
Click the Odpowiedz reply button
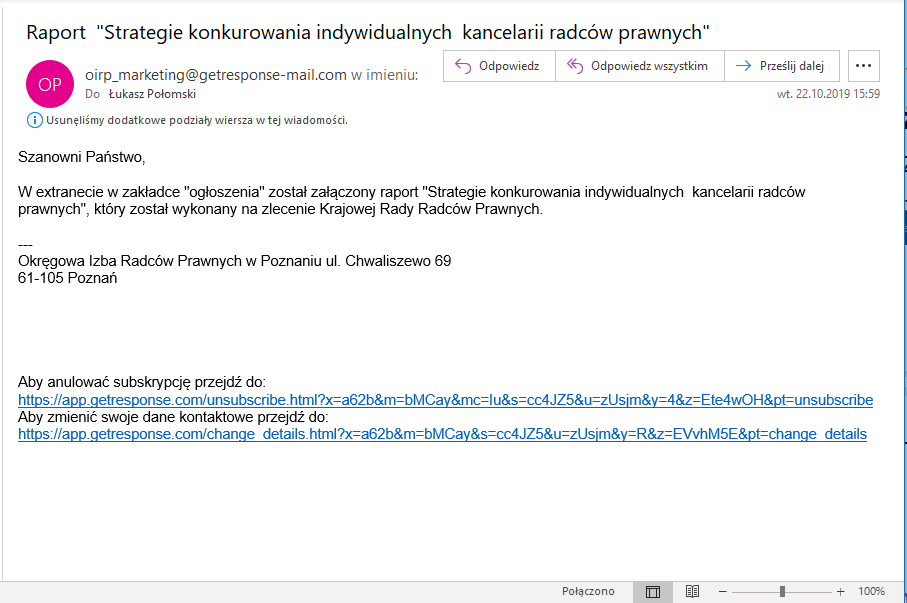coord(497,66)
